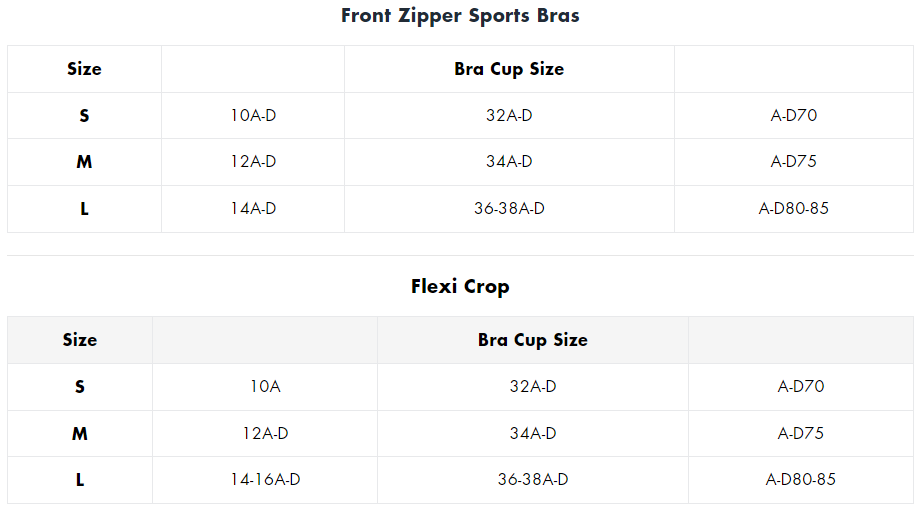Viewport: 924px width, 509px height.
Task: Click the 10A-D cell
Action: coord(253,115)
